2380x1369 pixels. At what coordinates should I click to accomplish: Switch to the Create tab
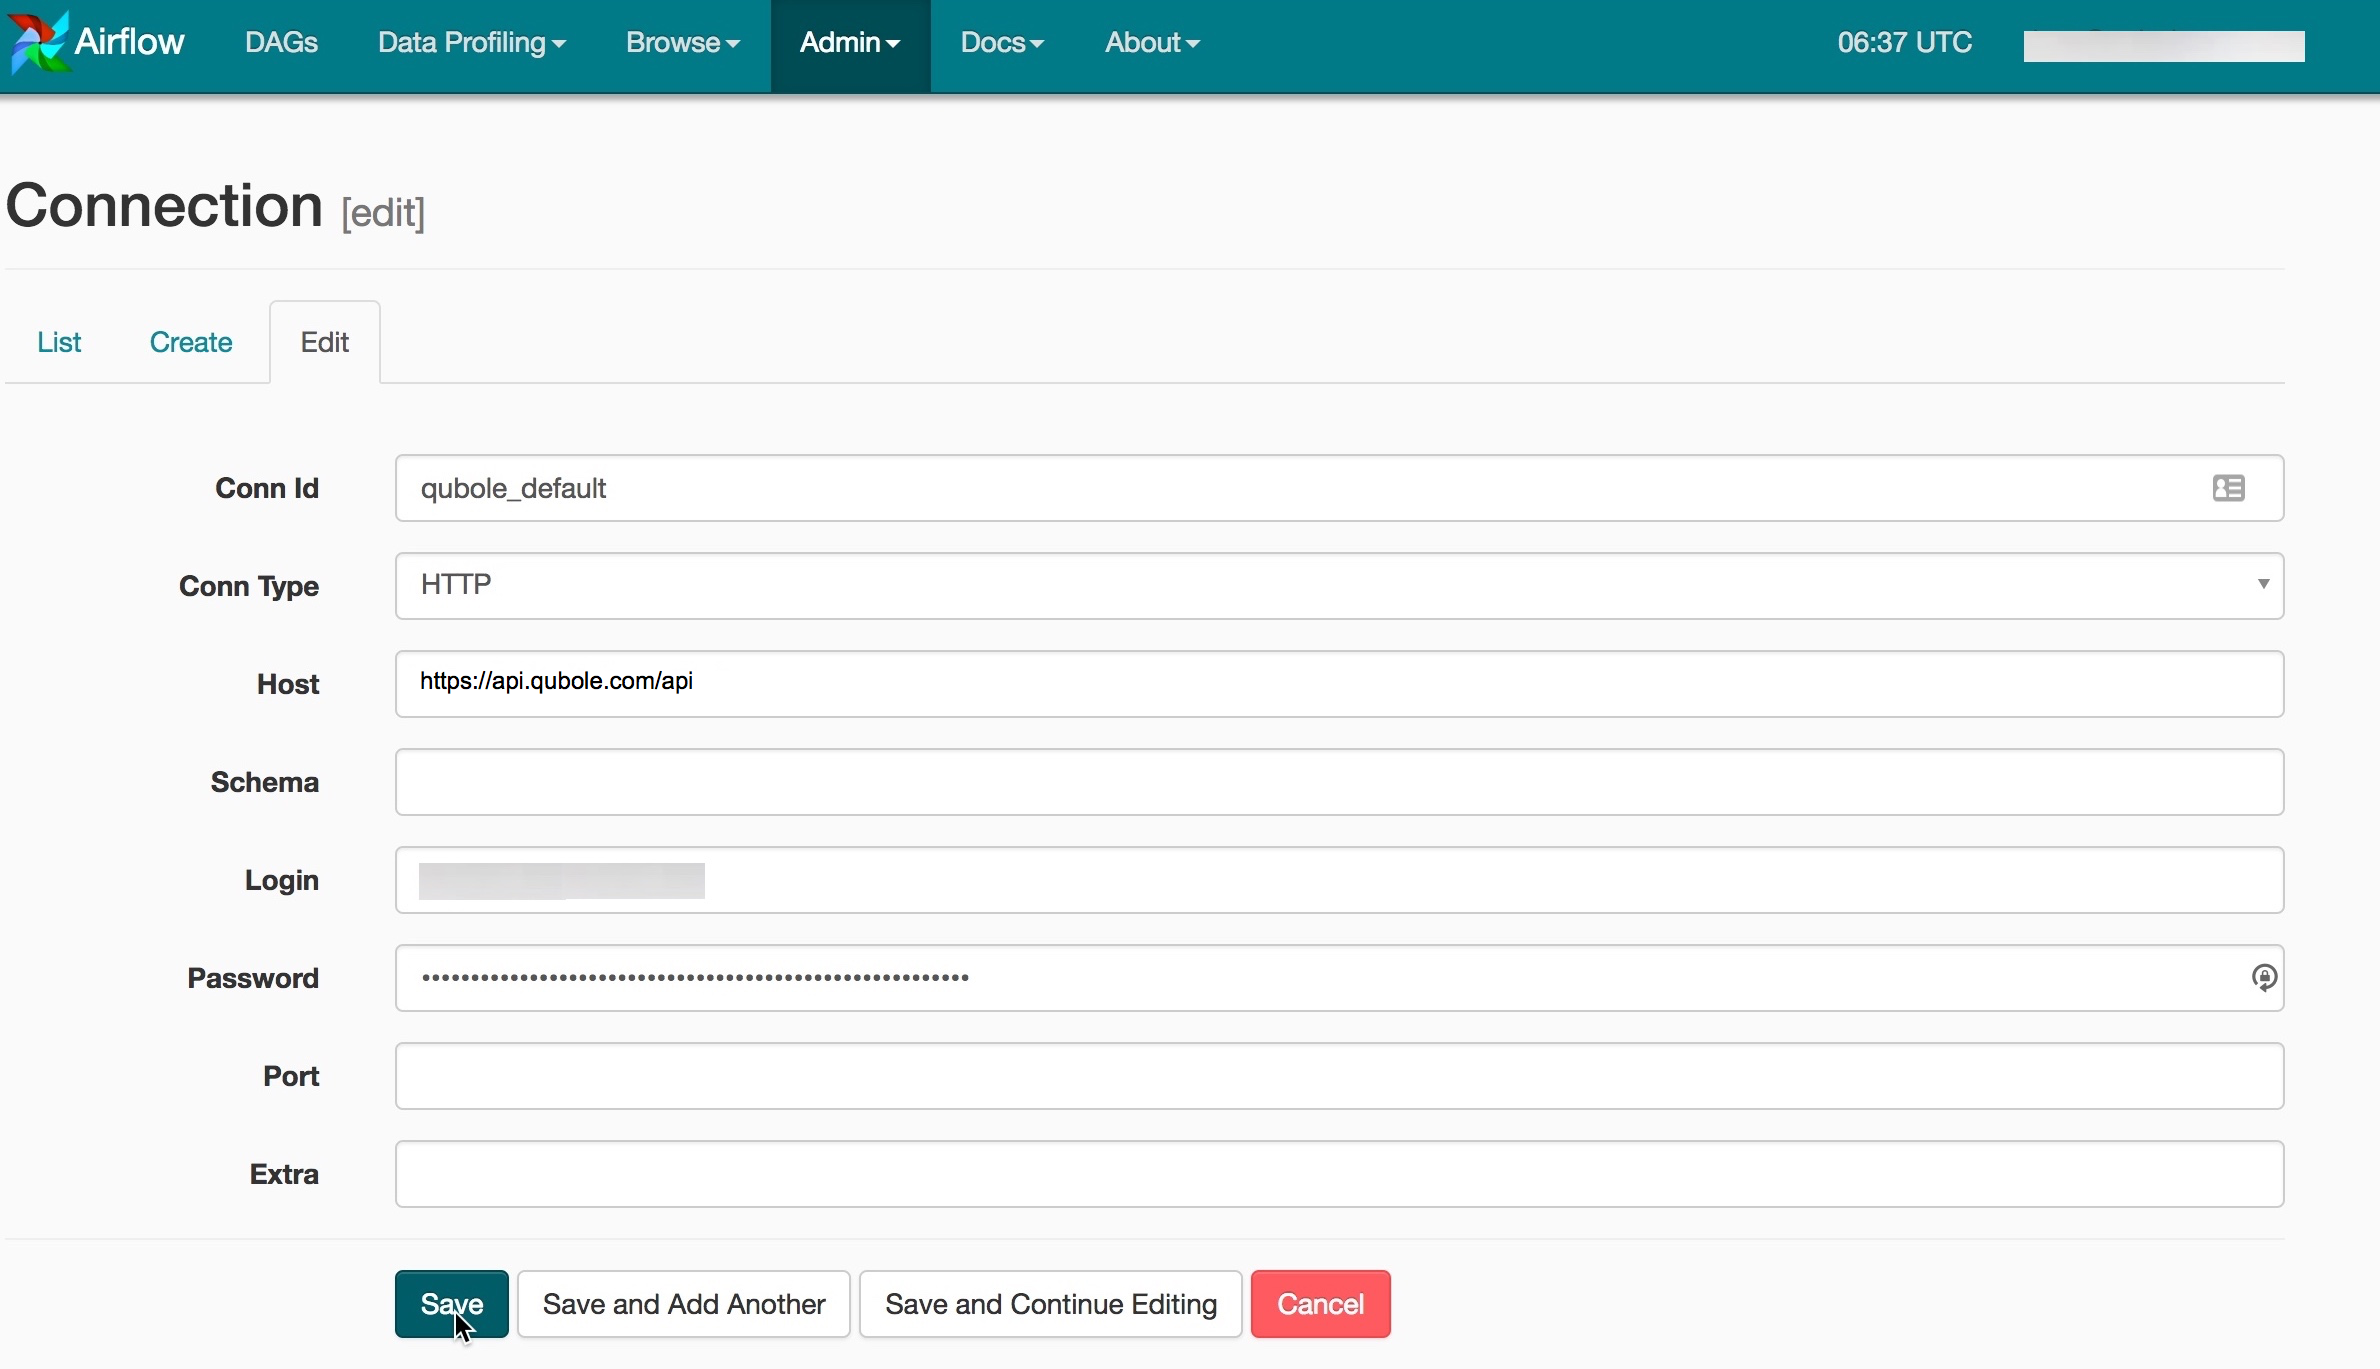pyautogui.click(x=191, y=341)
